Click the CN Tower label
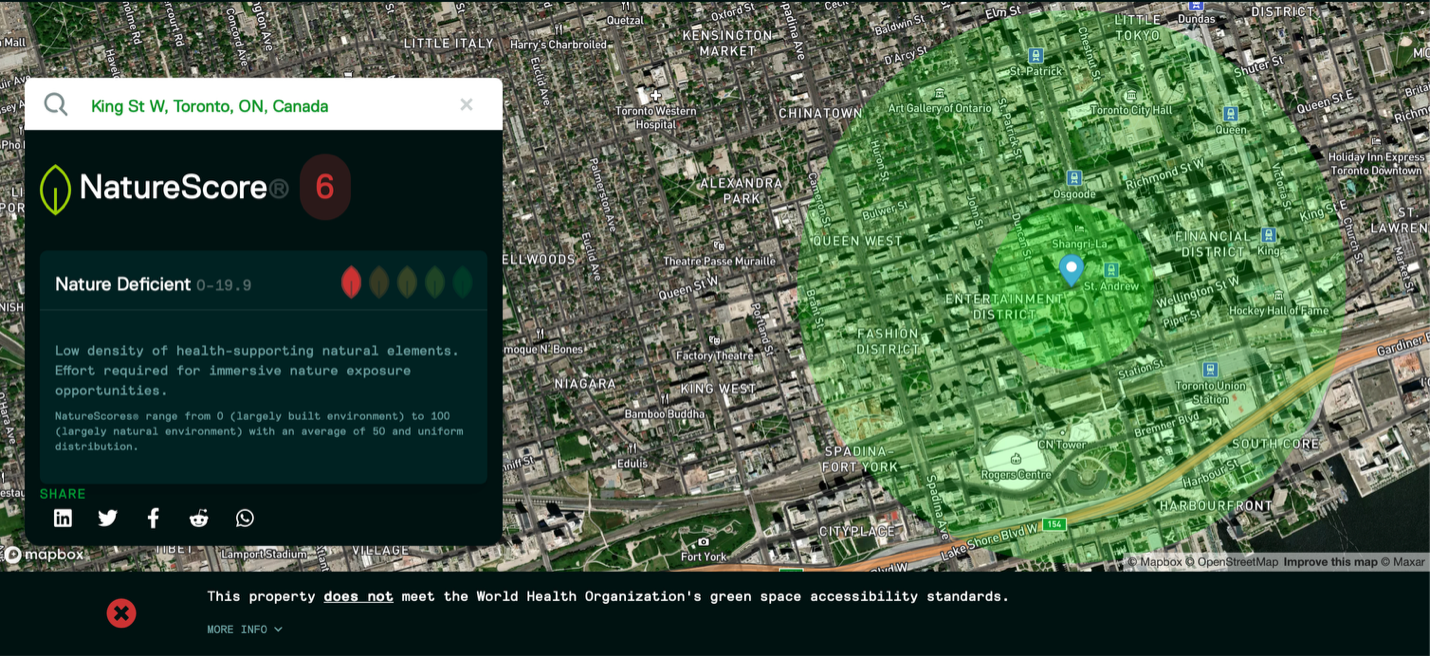The image size is (1430, 660). pos(1062,445)
